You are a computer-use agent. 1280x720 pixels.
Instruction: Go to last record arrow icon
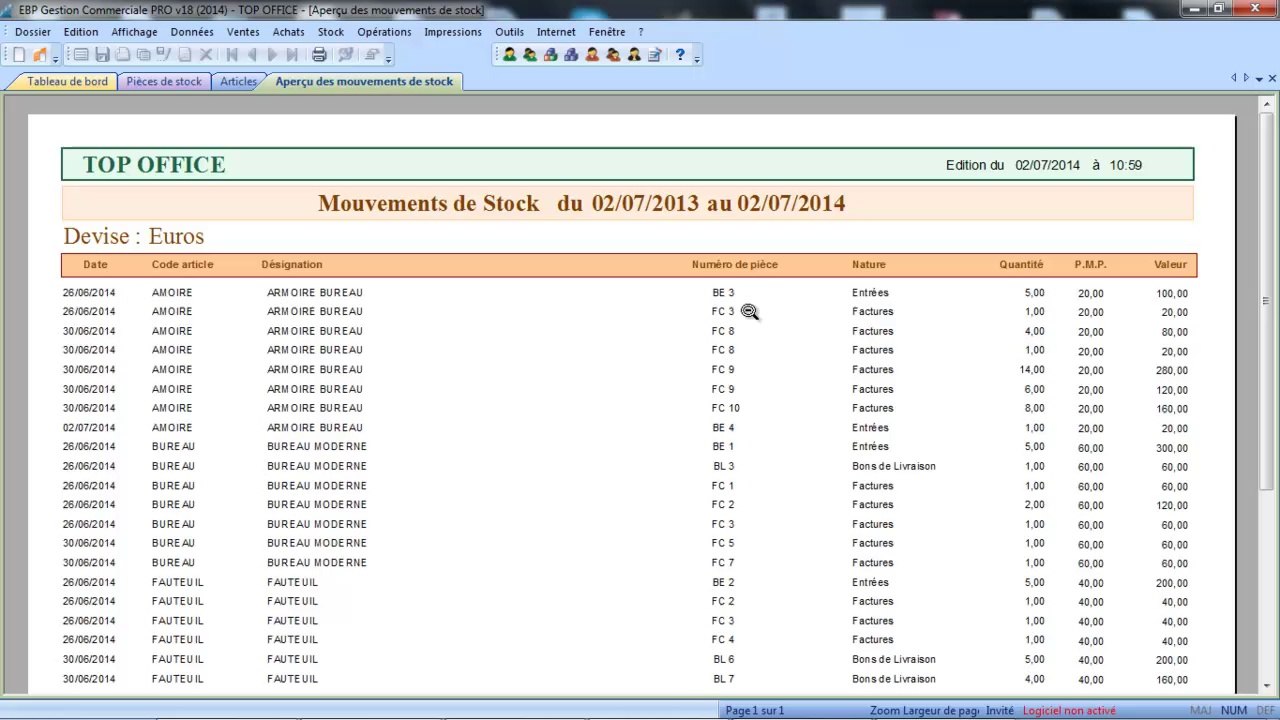tap(292, 55)
